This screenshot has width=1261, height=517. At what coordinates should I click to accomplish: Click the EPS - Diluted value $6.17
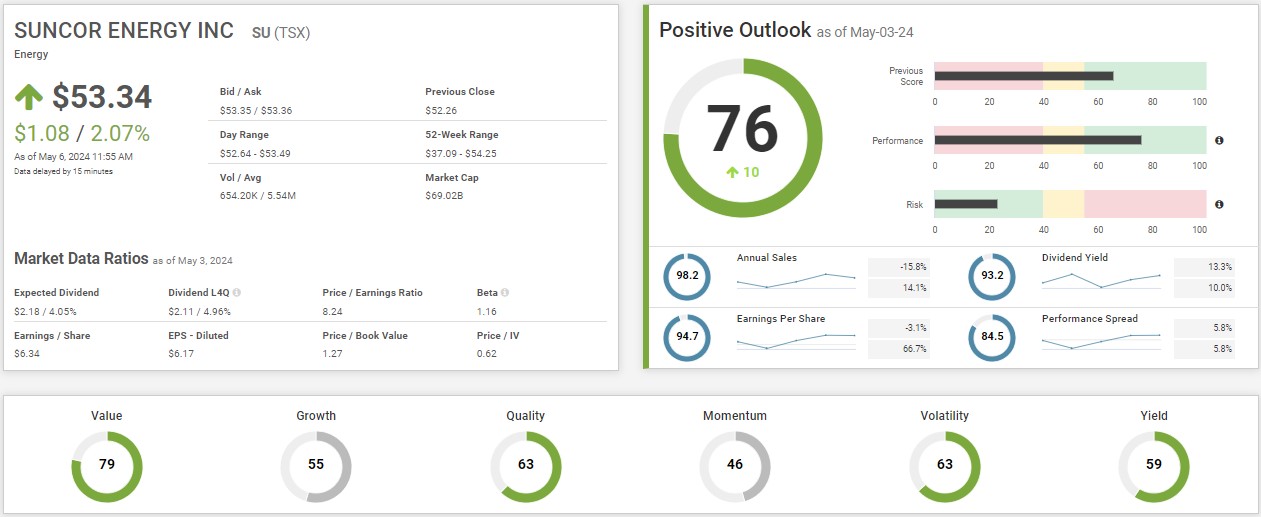pyautogui.click(x=182, y=354)
